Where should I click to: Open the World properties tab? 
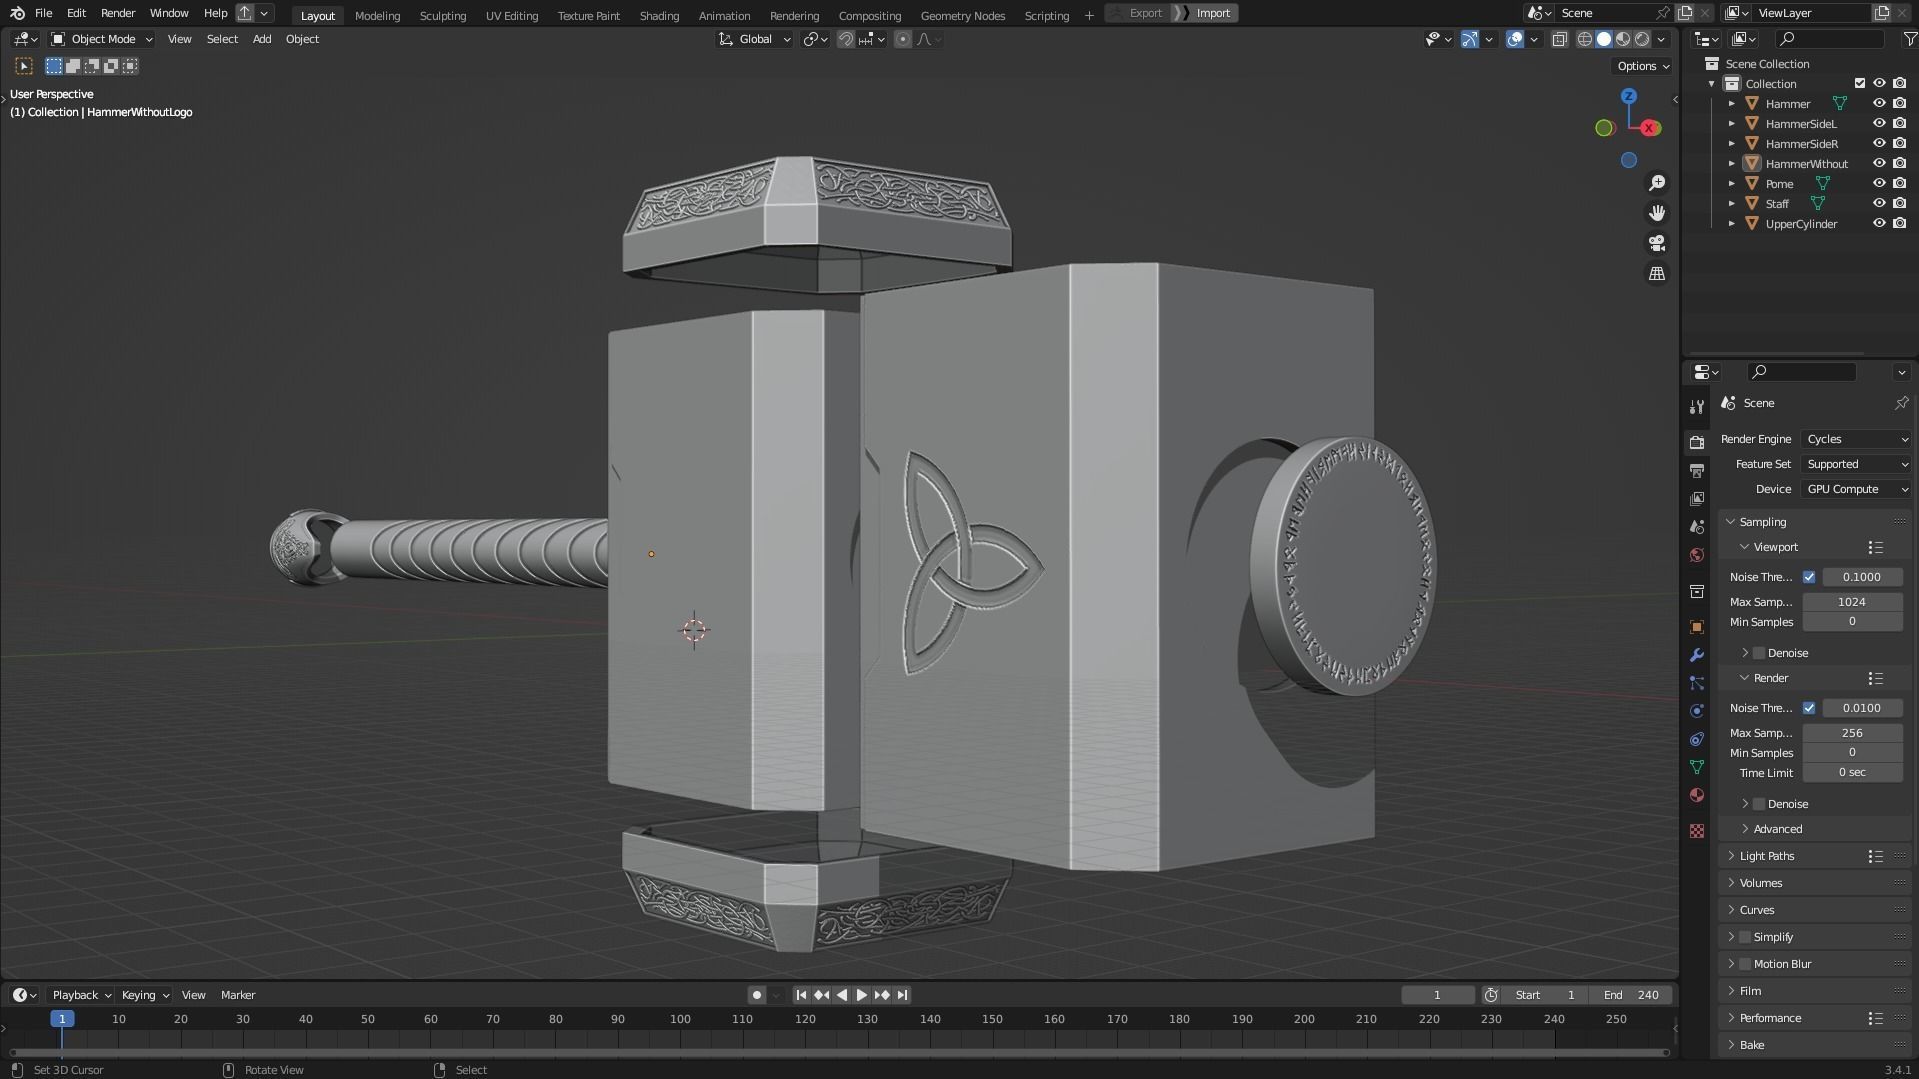pos(1697,555)
